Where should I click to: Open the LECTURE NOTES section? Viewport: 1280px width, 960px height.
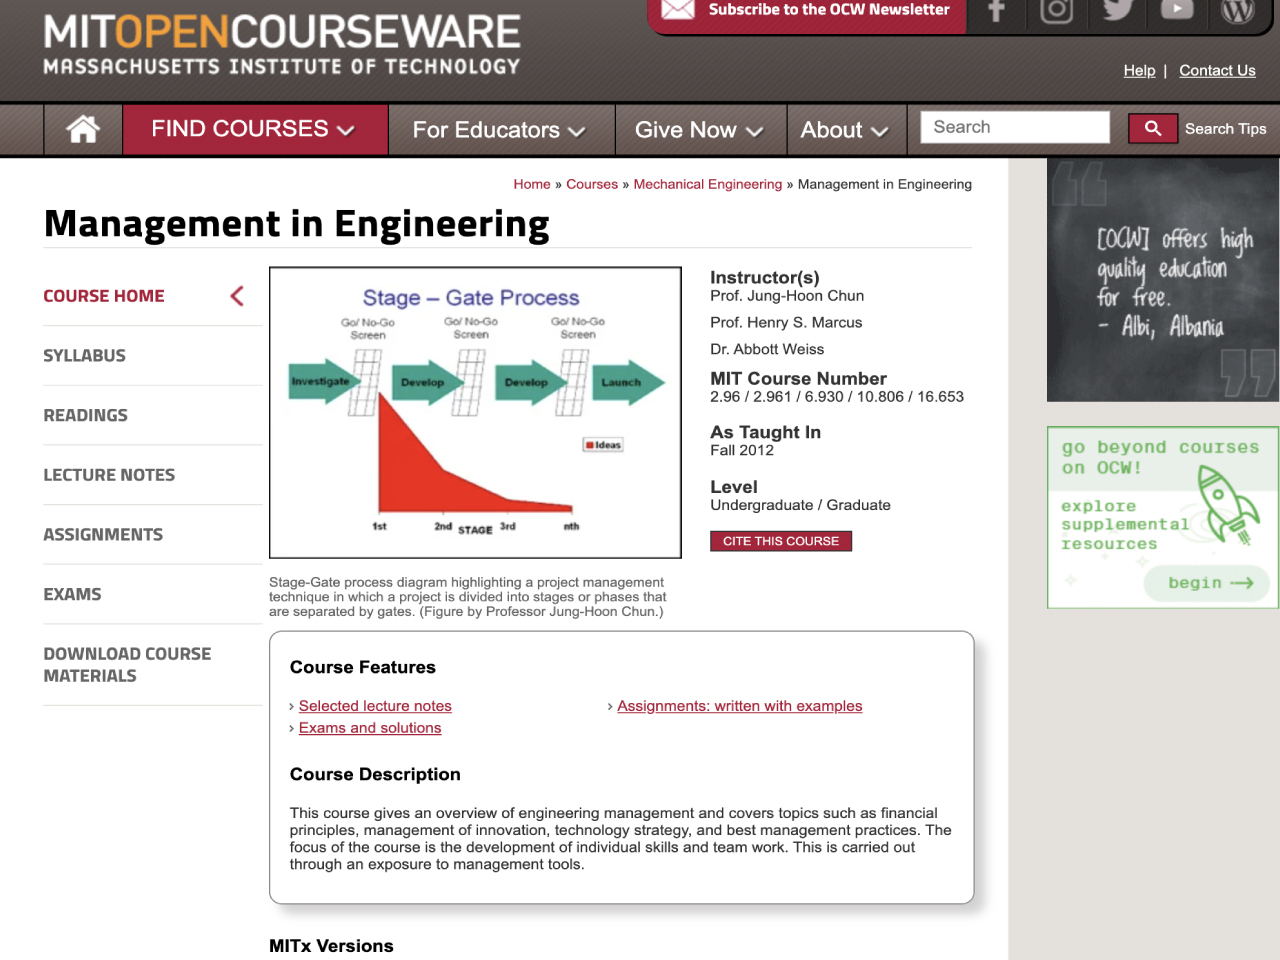[x=109, y=475]
